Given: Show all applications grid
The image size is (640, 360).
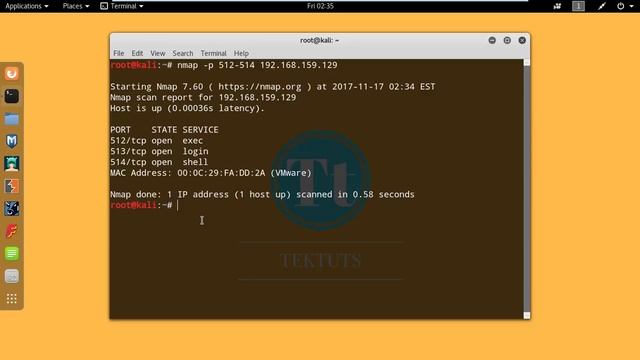Looking at the screenshot, I should tap(11, 299).
